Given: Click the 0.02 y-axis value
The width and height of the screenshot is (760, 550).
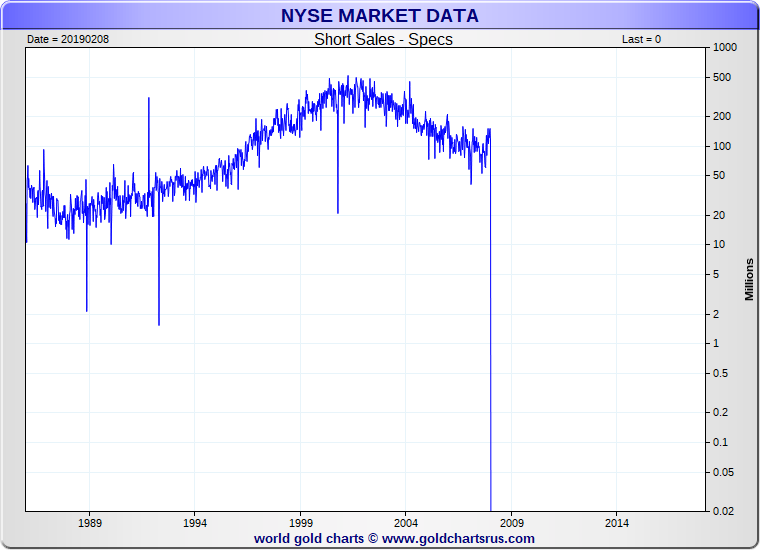Looking at the screenshot, I should coord(723,511).
